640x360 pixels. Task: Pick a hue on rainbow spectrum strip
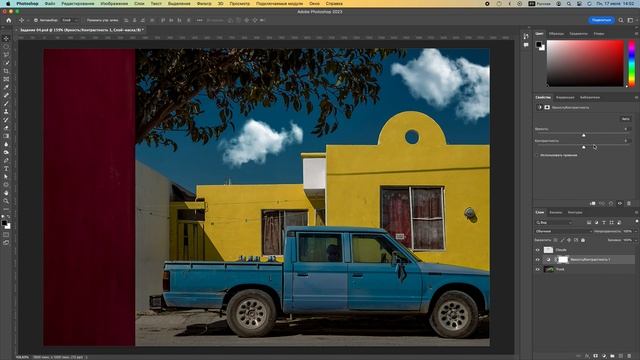(631, 63)
